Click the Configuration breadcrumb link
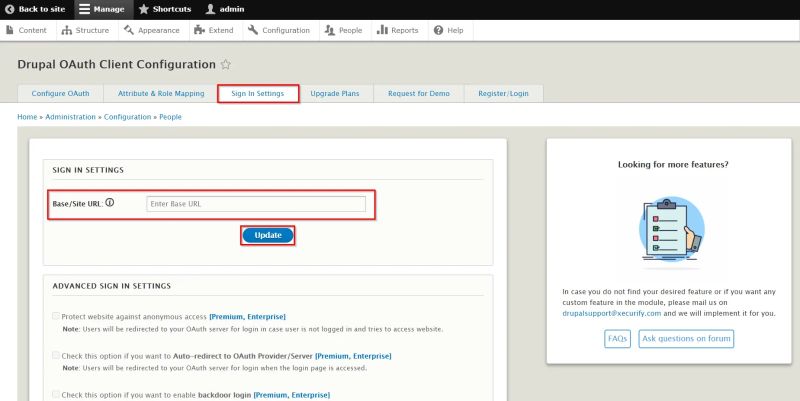The height and width of the screenshot is (401, 800). tap(128, 117)
